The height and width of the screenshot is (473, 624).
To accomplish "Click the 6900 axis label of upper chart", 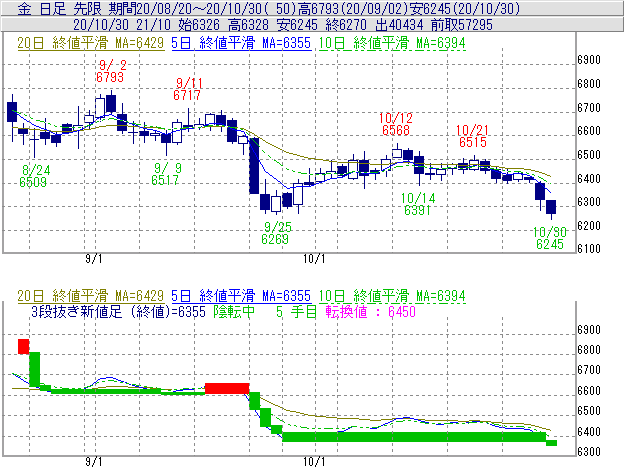I will click(589, 60).
